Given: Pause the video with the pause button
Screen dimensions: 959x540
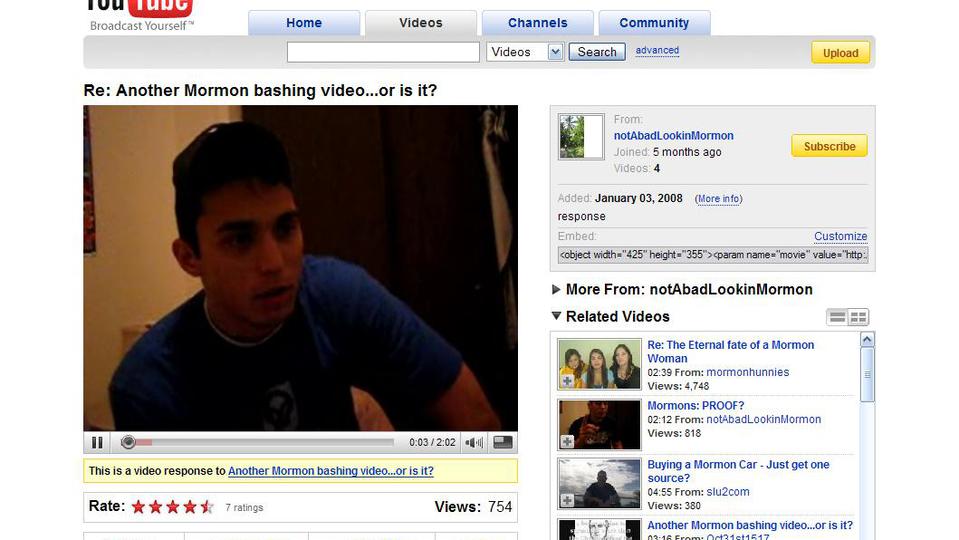Looking at the screenshot, I should point(97,442).
